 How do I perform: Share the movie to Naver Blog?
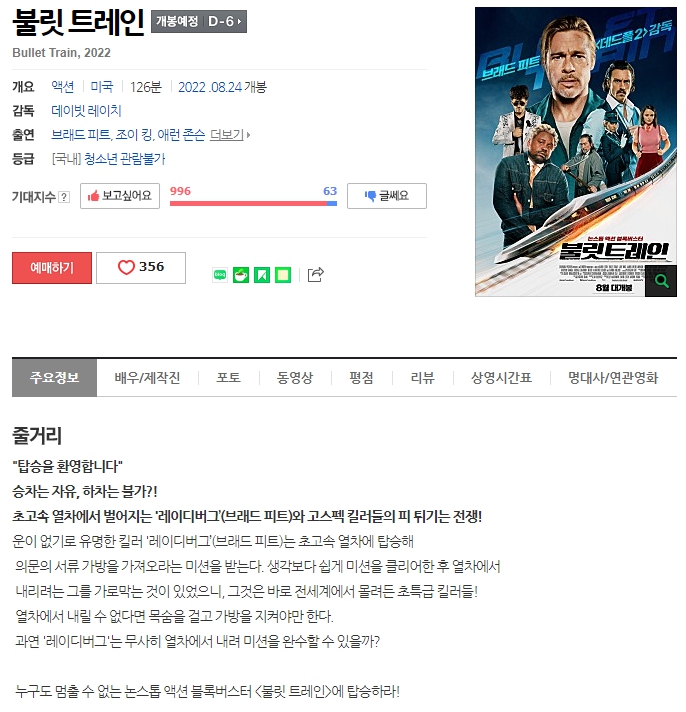pos(220,275)
